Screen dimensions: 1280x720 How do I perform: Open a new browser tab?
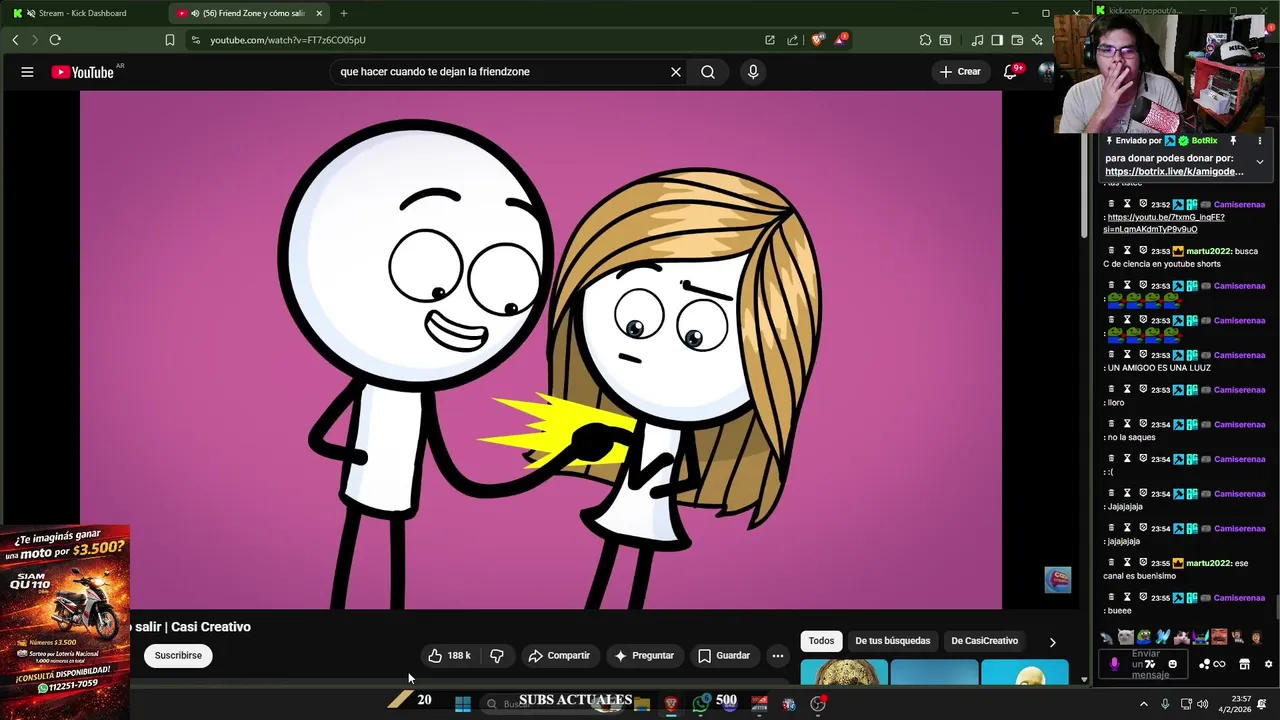click(x=344, y=13)
